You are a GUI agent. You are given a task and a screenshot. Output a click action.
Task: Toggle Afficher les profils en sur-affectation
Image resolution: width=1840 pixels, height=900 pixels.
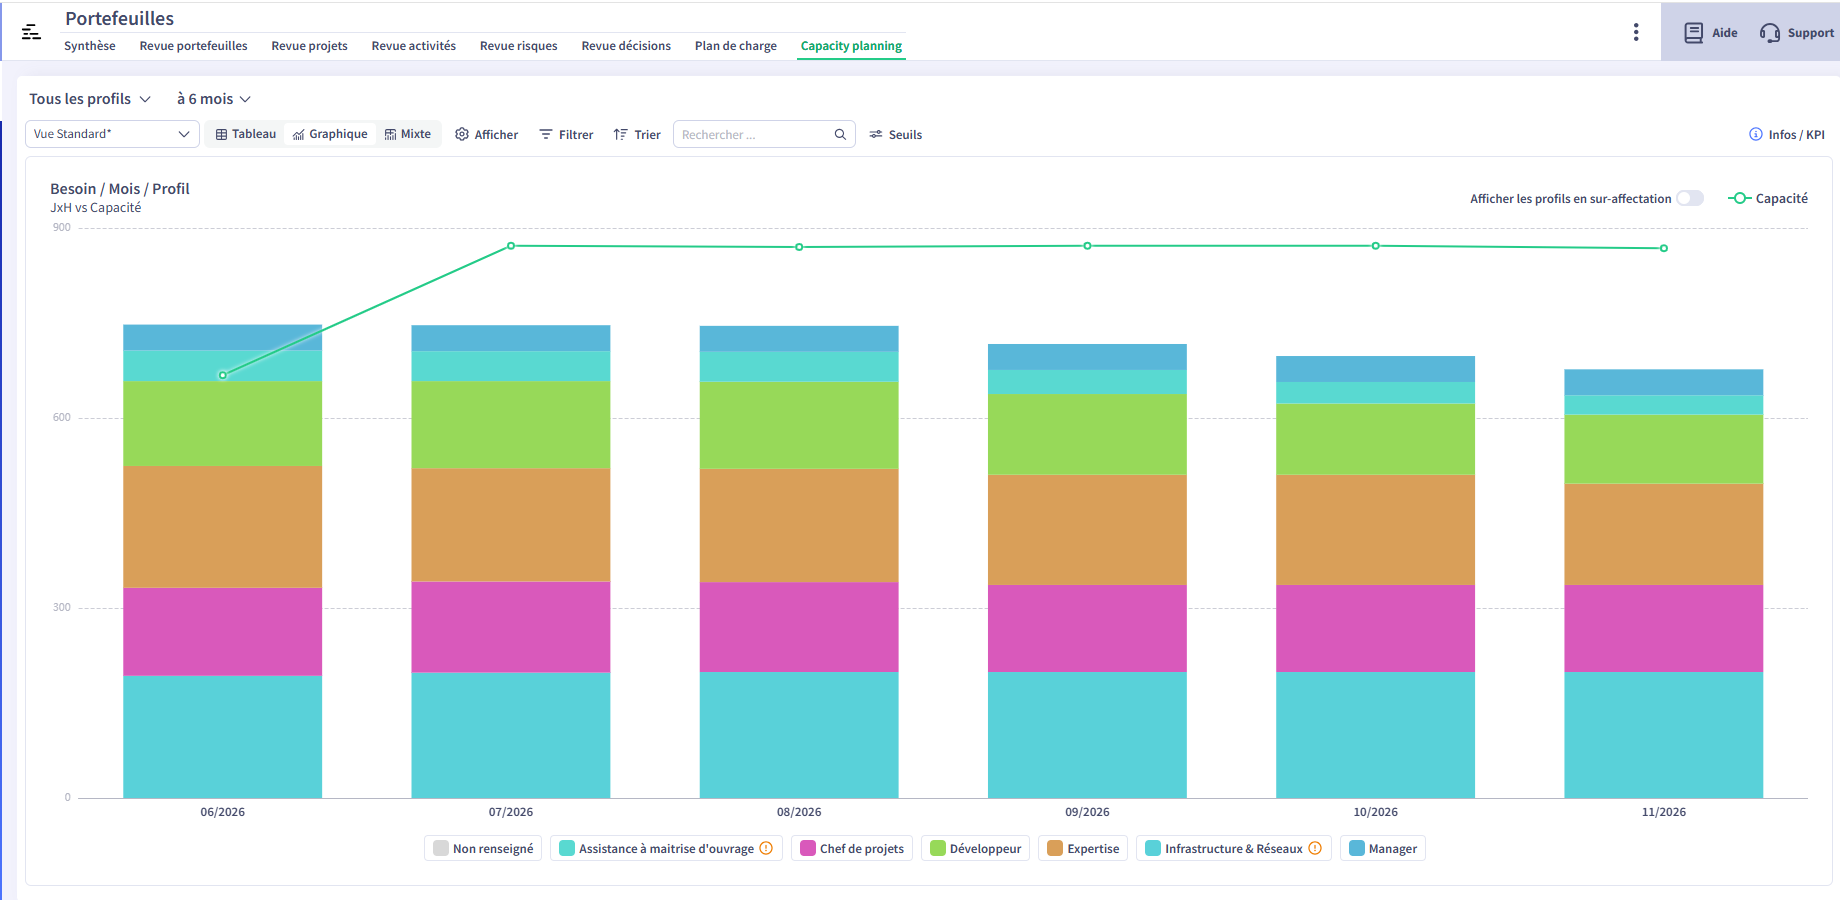pos(1689,198)
